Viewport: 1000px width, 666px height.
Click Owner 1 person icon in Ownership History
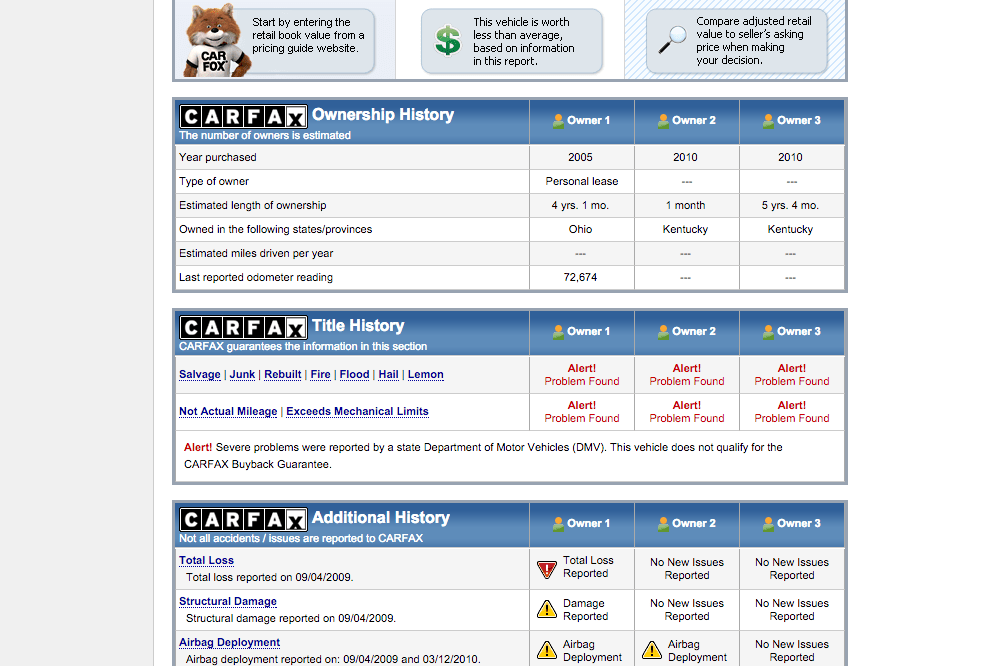pyautogui.click(x=558, y=121)
